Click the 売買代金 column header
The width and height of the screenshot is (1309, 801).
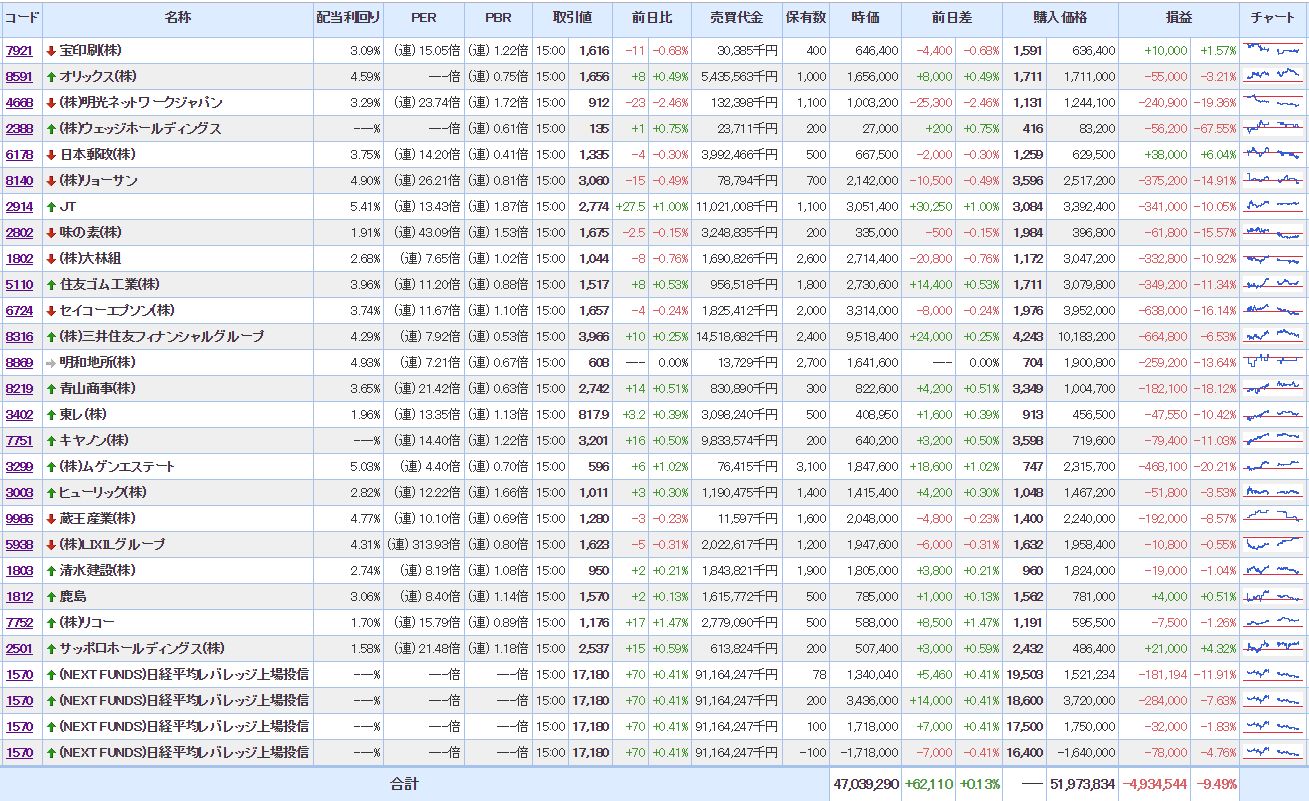736,19
